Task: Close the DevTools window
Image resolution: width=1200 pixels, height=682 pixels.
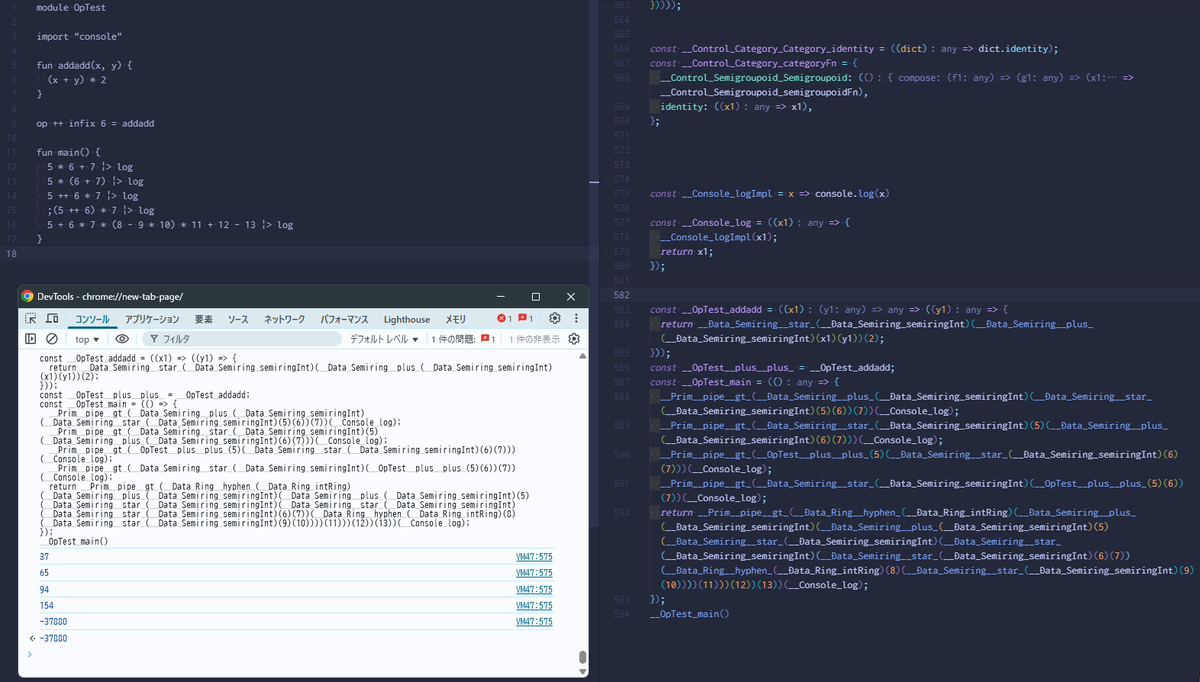Action: coord(571,297)
